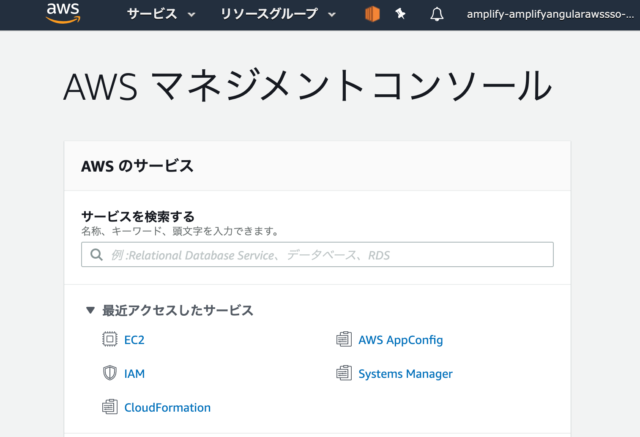Open the CloudFormation link

click(x=167, y=408)
